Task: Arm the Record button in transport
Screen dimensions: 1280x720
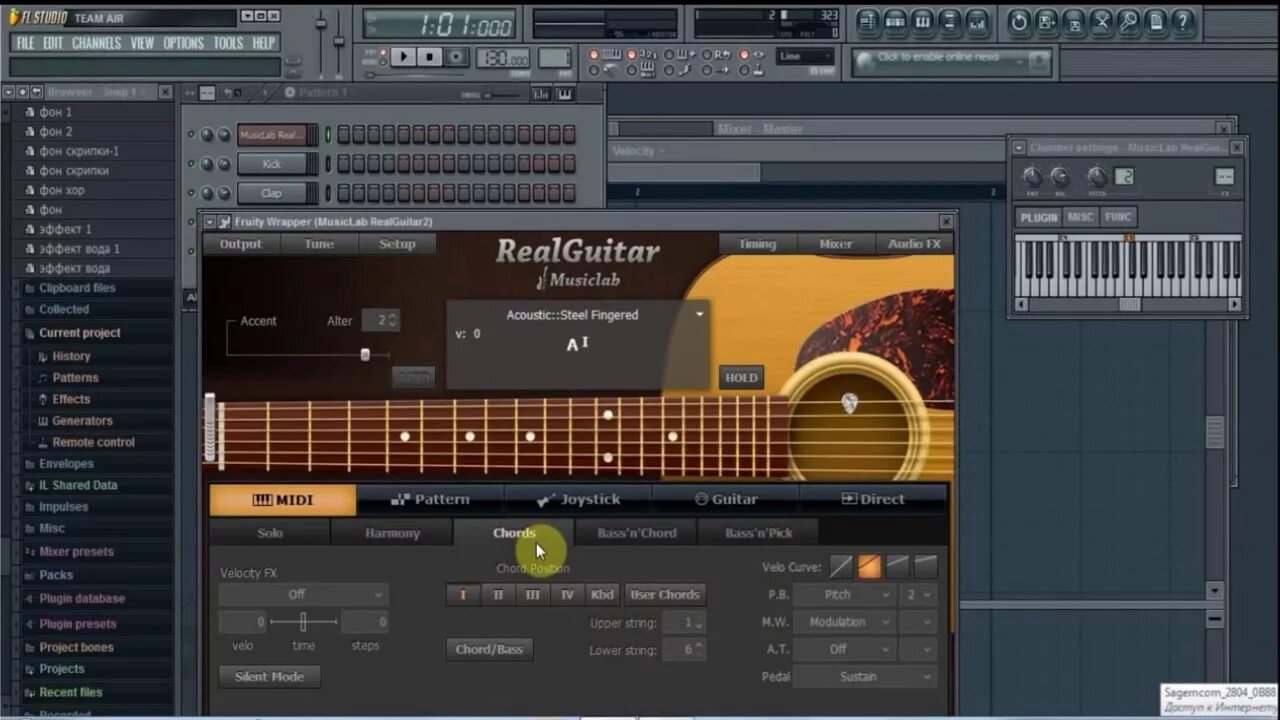Action: coord(457,57)
